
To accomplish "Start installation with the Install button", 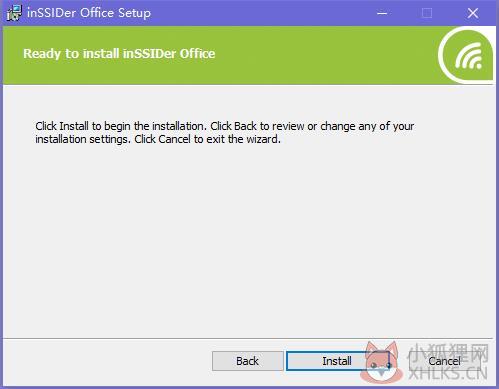I will pyautogui.click(x=337, y=361).
